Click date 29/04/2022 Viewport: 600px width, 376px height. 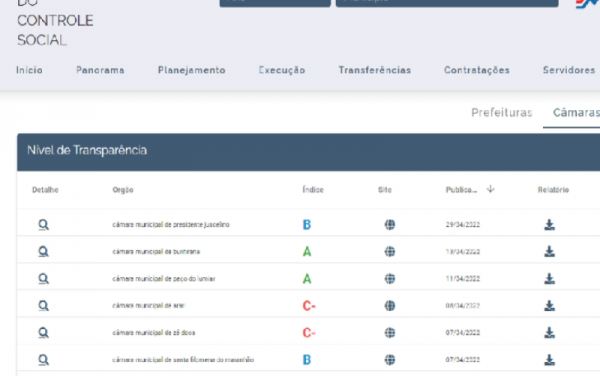463,225
